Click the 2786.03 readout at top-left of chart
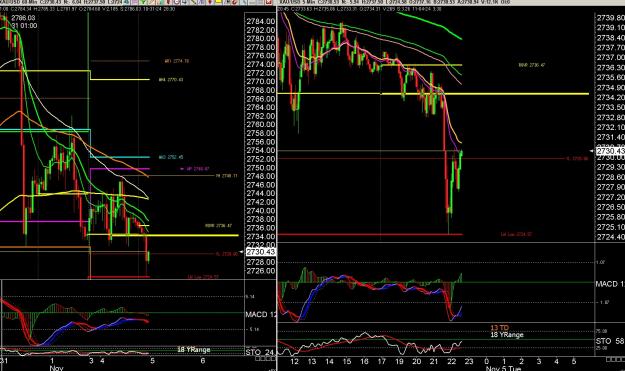 (x=23, y=18)
